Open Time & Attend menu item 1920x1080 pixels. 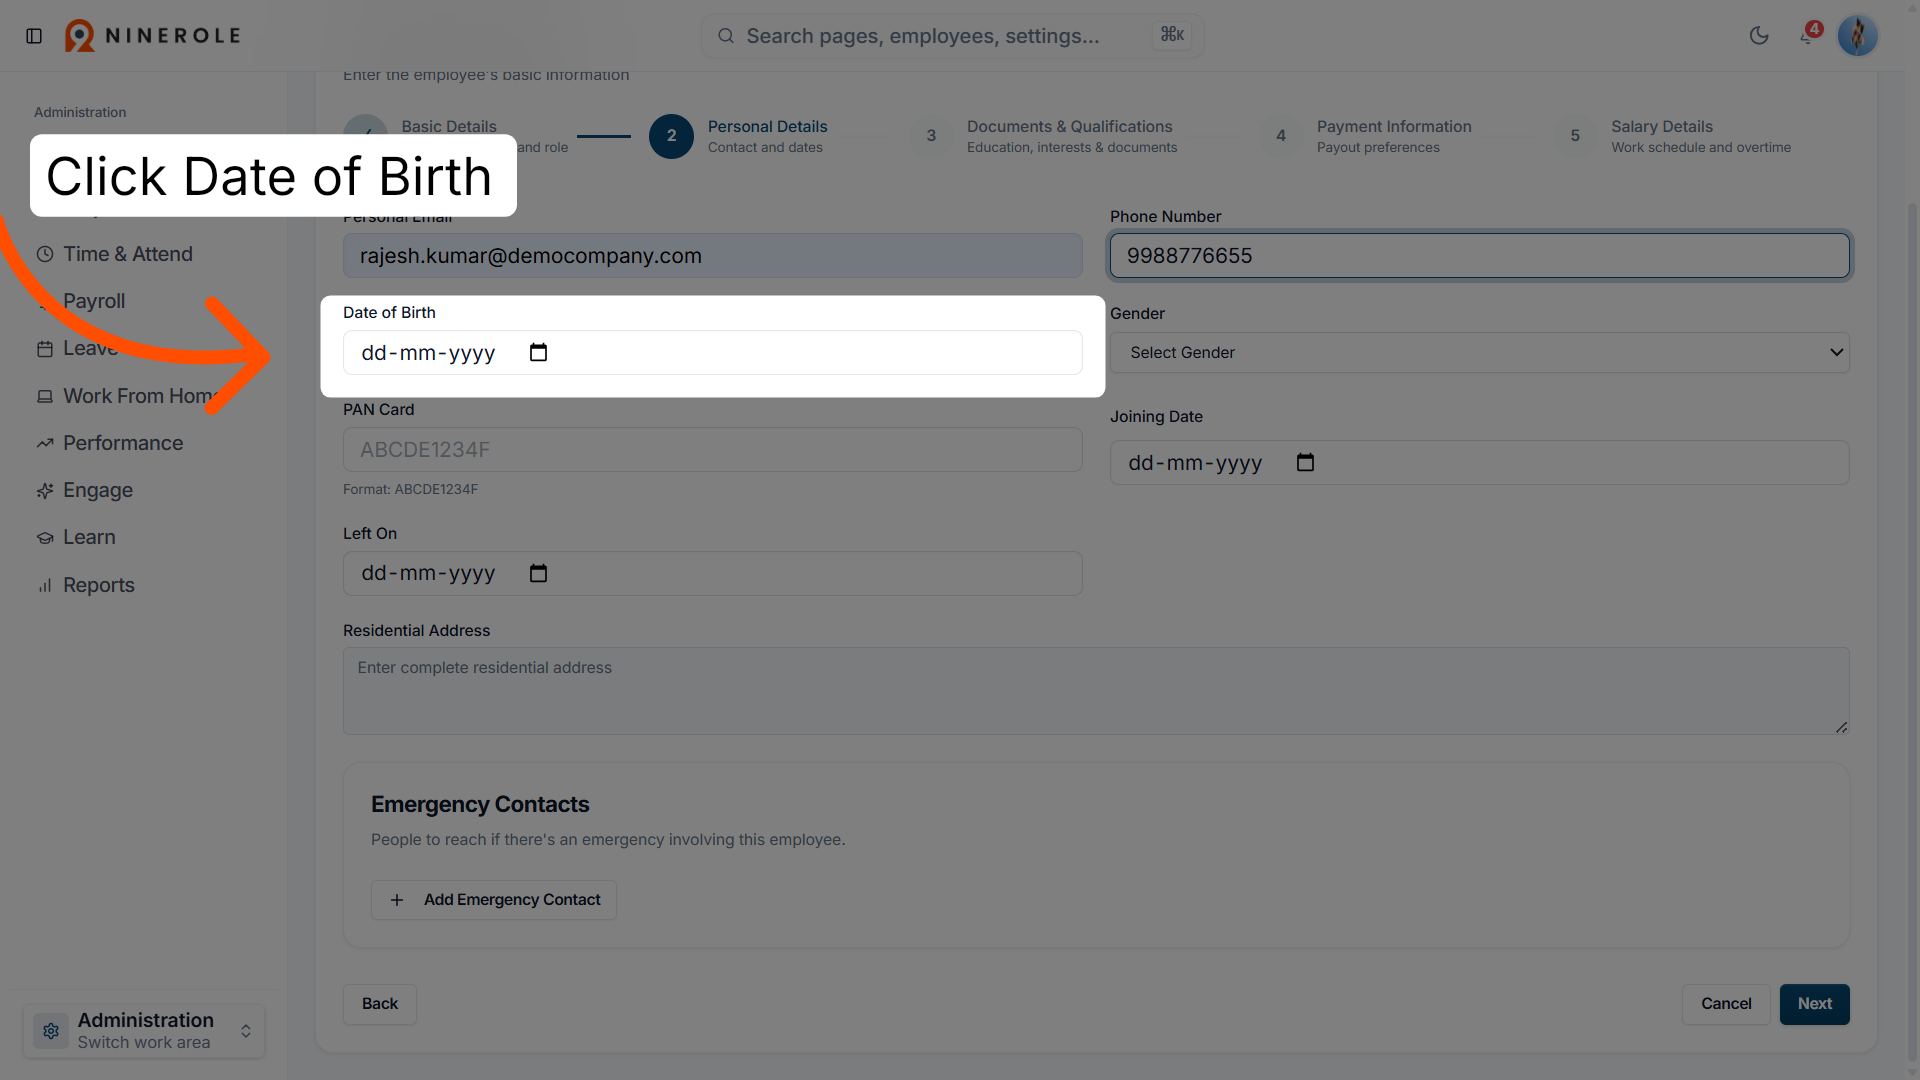(x=128, y=254)
